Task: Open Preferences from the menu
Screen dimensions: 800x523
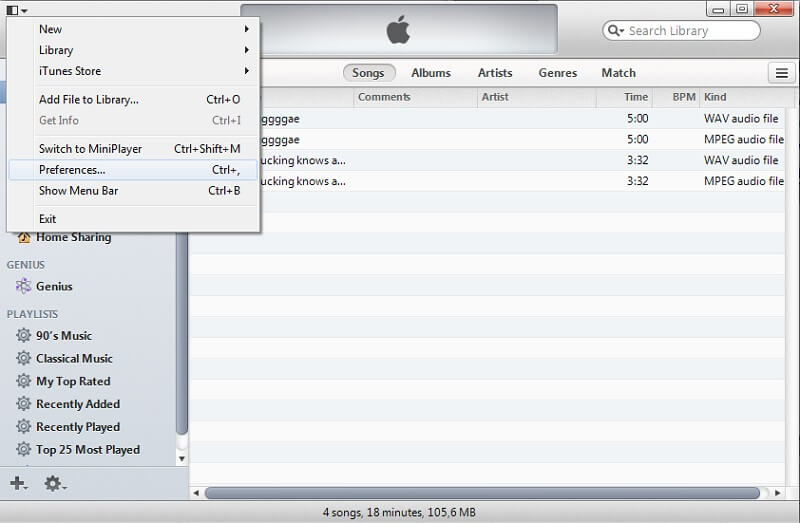Action: click(133, 170)
